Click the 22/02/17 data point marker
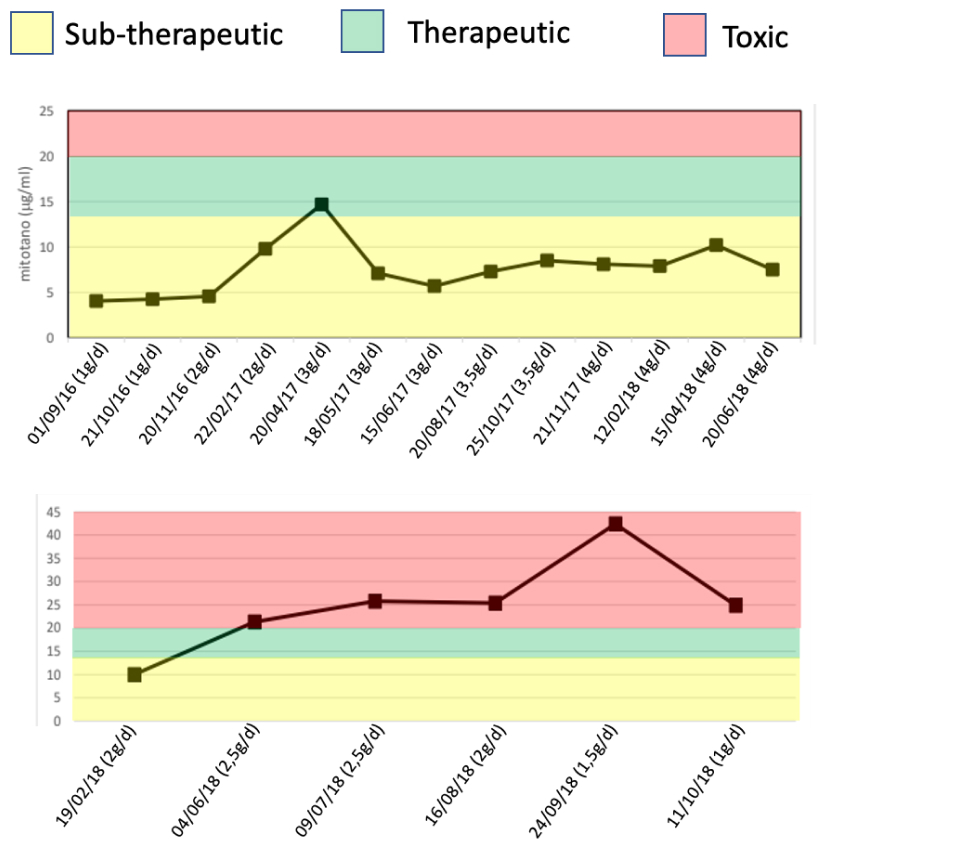Image resolution: width=960 pixels, height=860 pixels. (x=265, y=248)
